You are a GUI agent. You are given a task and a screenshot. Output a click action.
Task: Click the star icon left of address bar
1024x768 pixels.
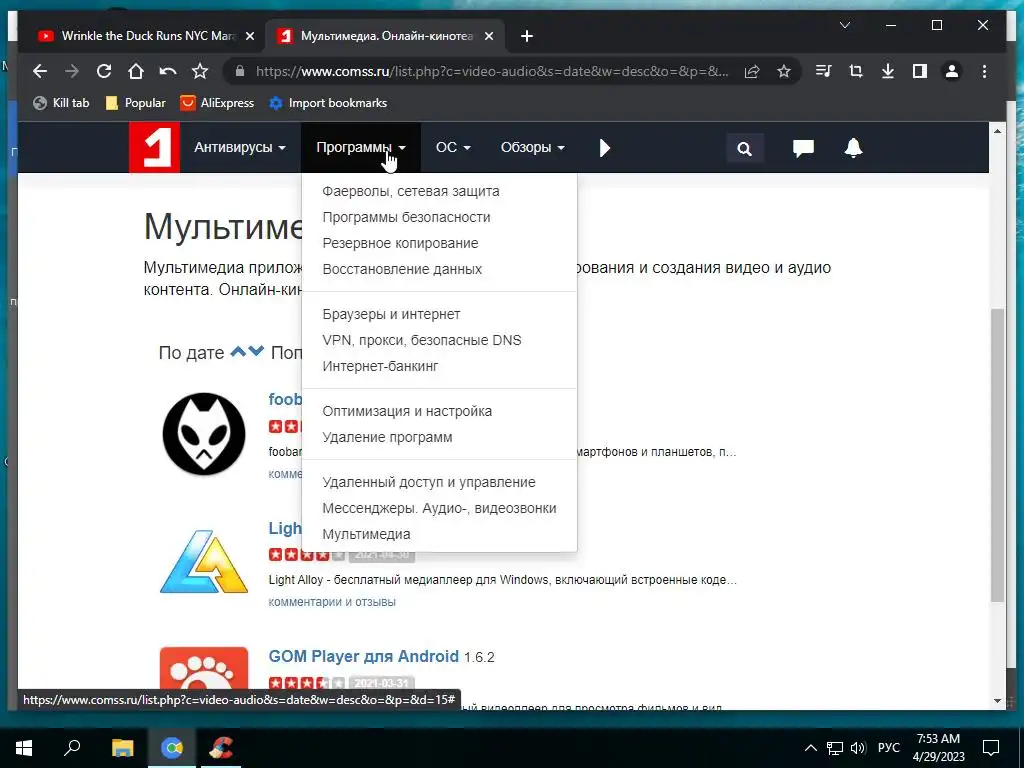click(x=200, y=71)
